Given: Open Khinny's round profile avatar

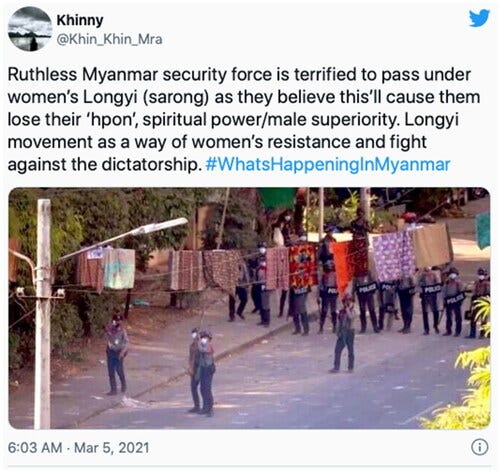Looking at the screenshot, I should click(30, 29).
